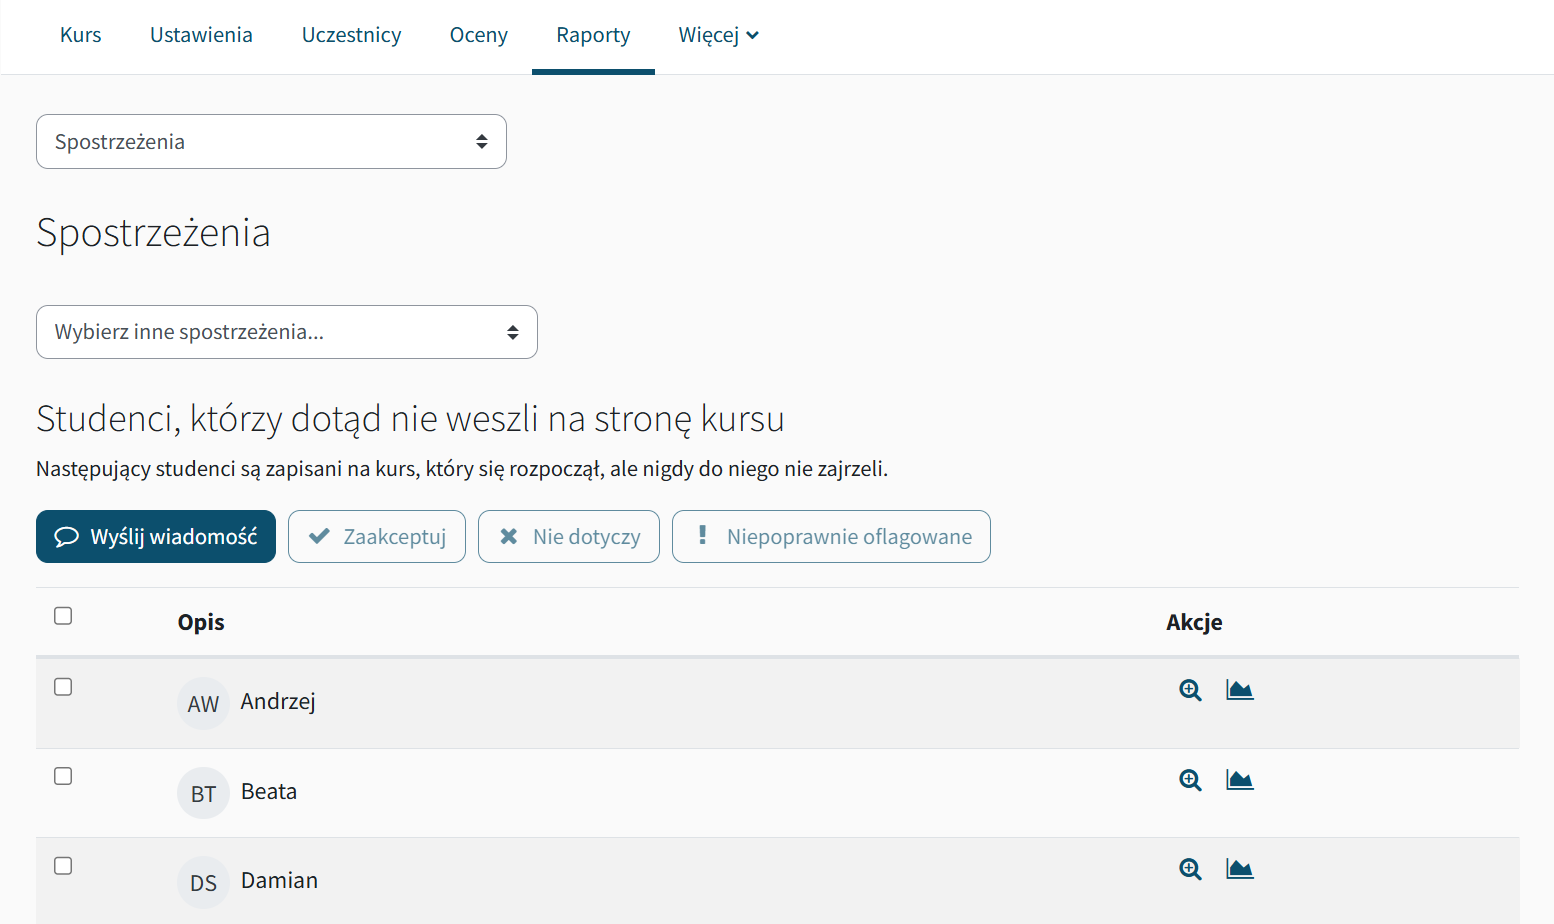The image size is (1554, 924).
Task: Open activity report chart icon for Beata
Action: click(x=1240, y=780)
